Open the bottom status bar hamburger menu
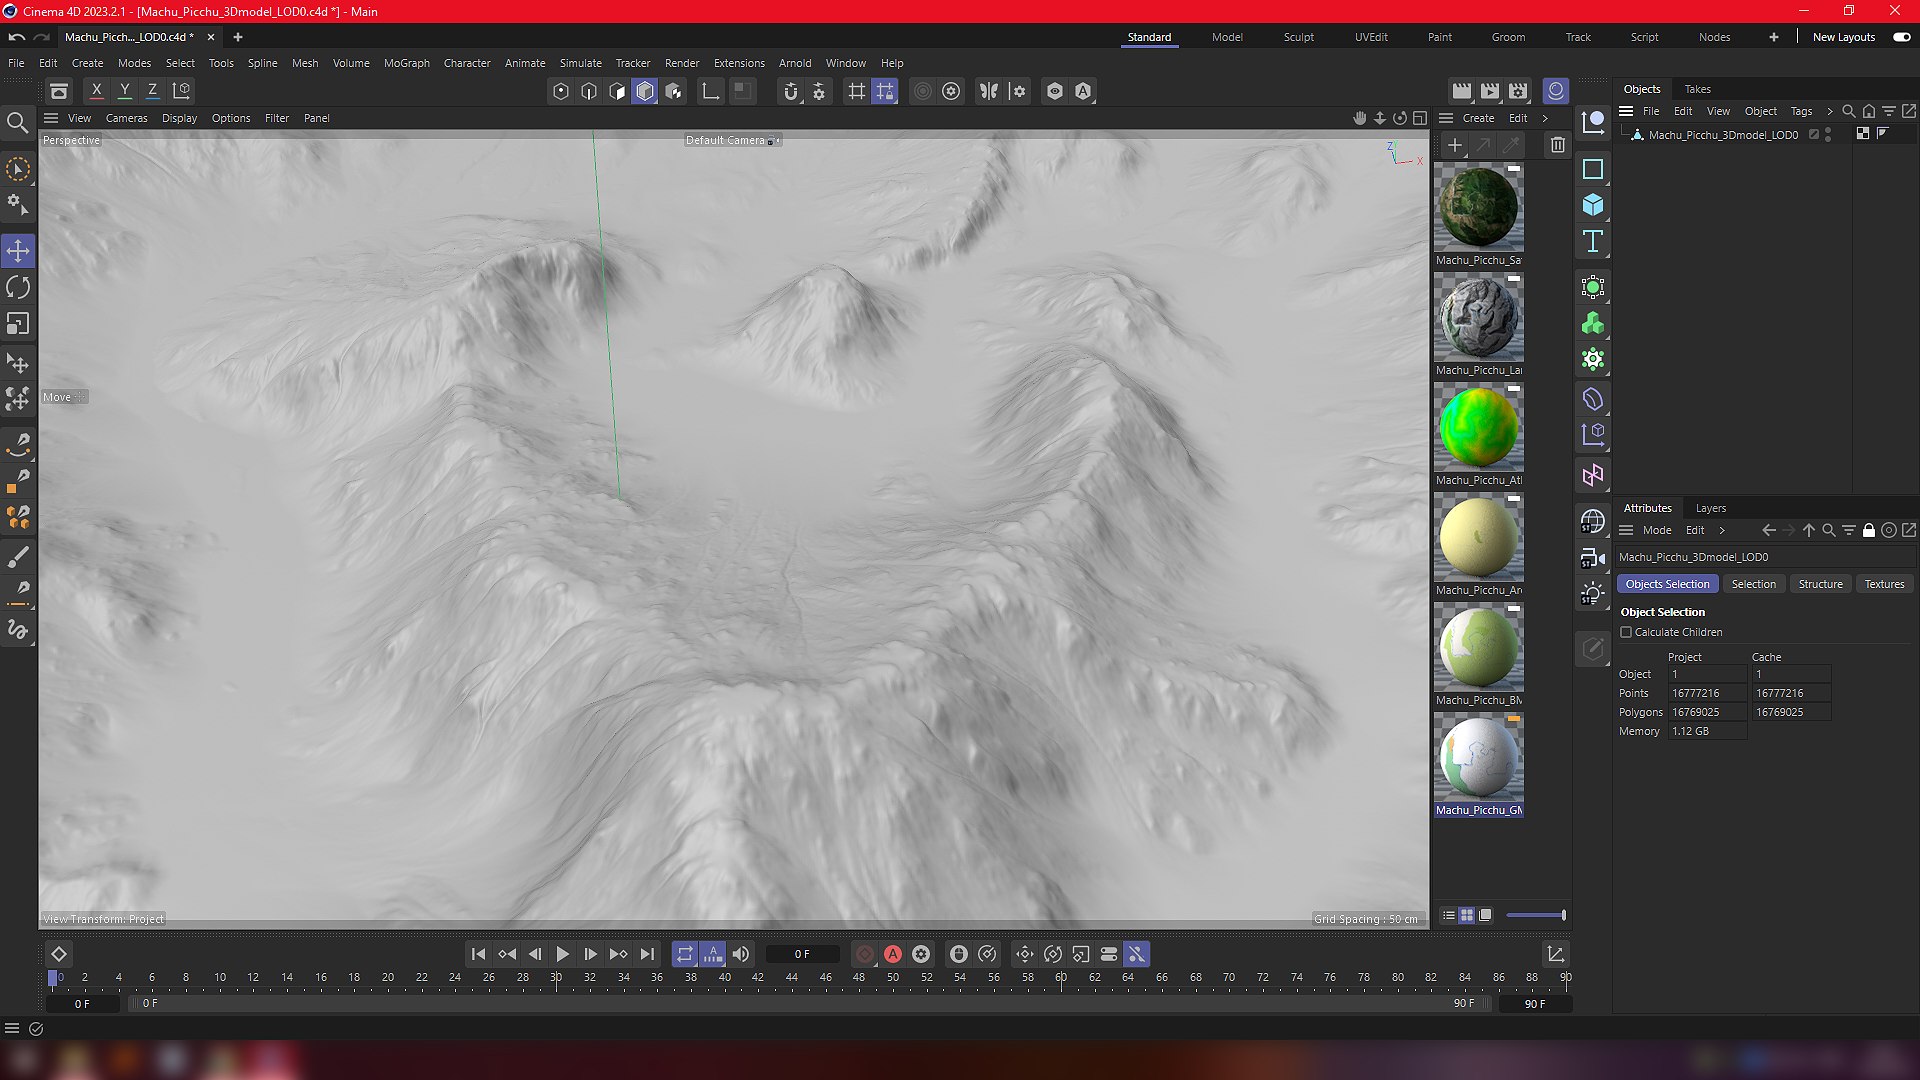 tap(12, 1028)
